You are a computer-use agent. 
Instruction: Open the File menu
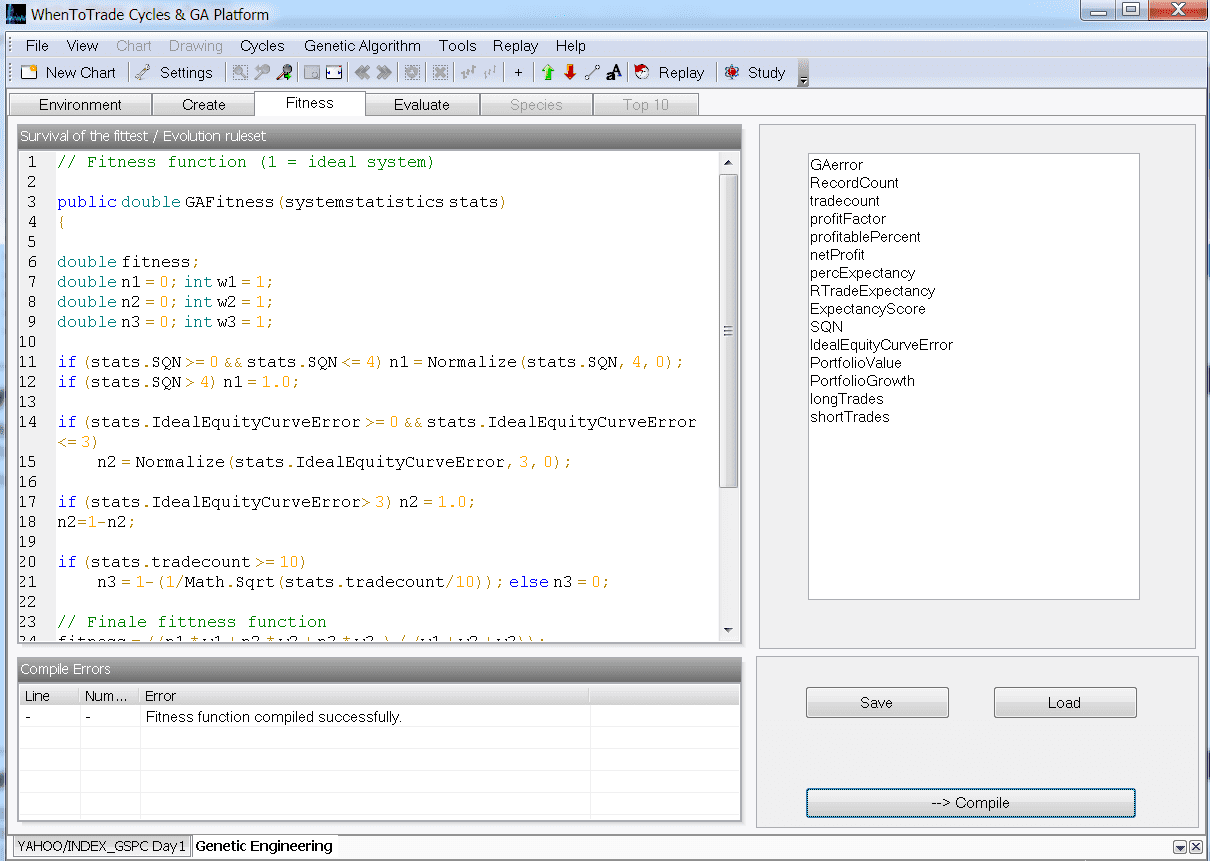coord(37,46)
